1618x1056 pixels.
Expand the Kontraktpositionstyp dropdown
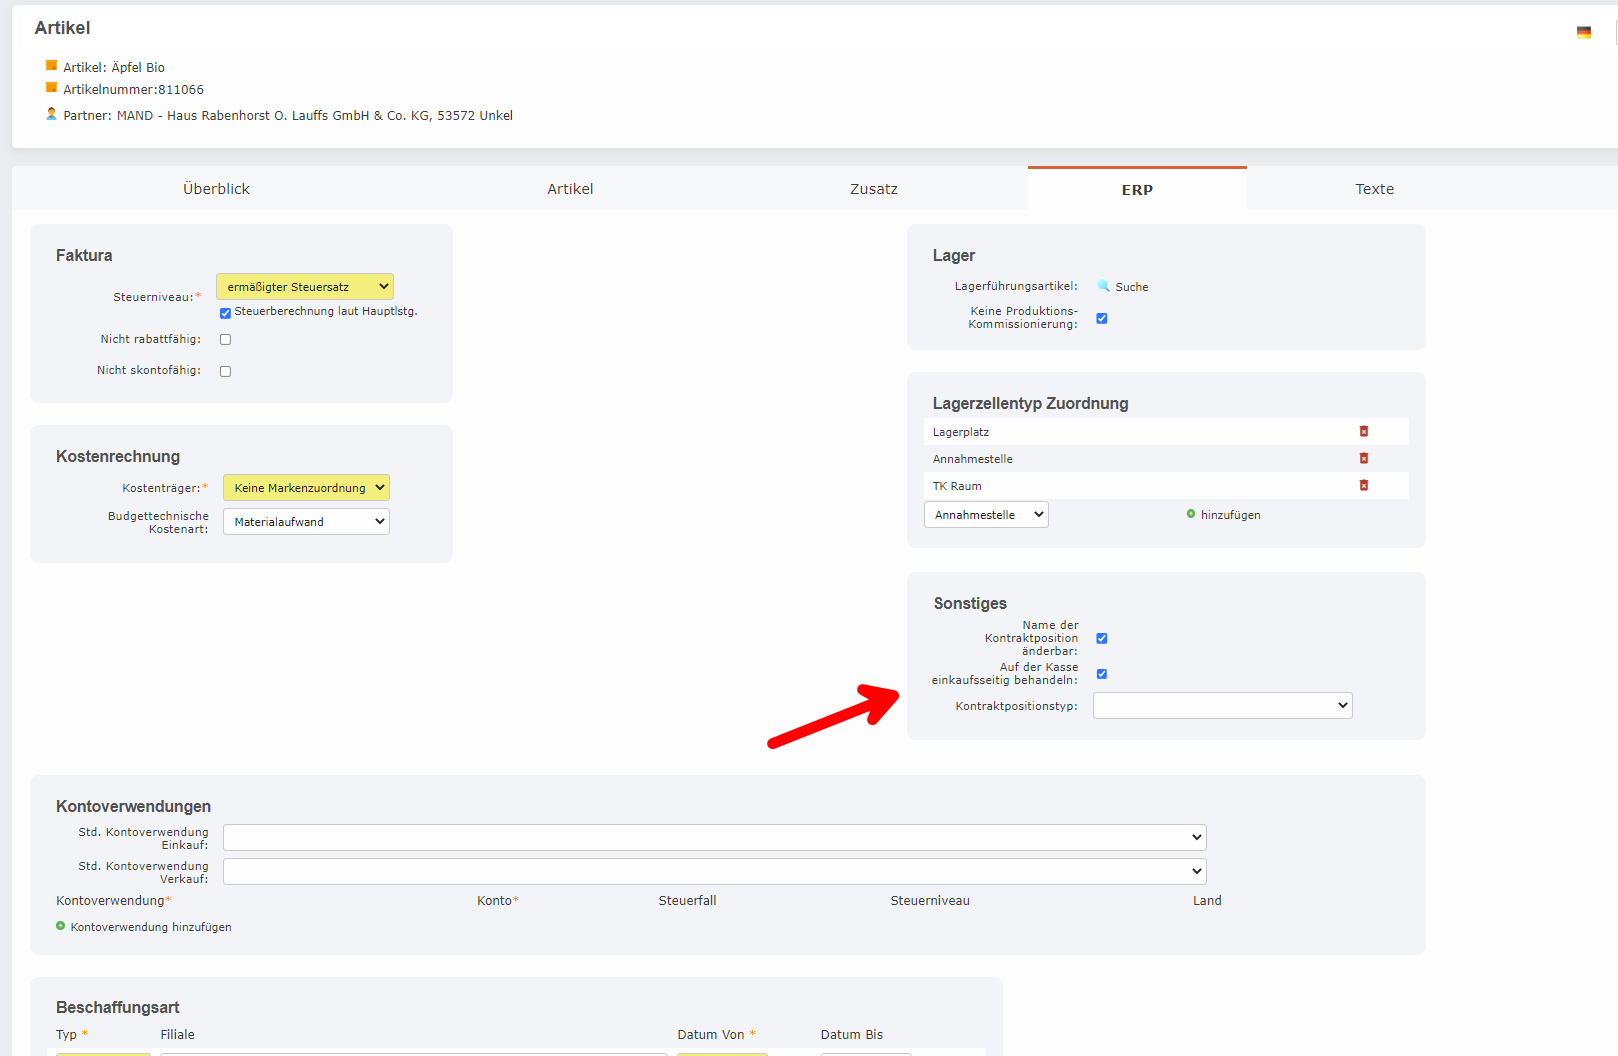1222,706
